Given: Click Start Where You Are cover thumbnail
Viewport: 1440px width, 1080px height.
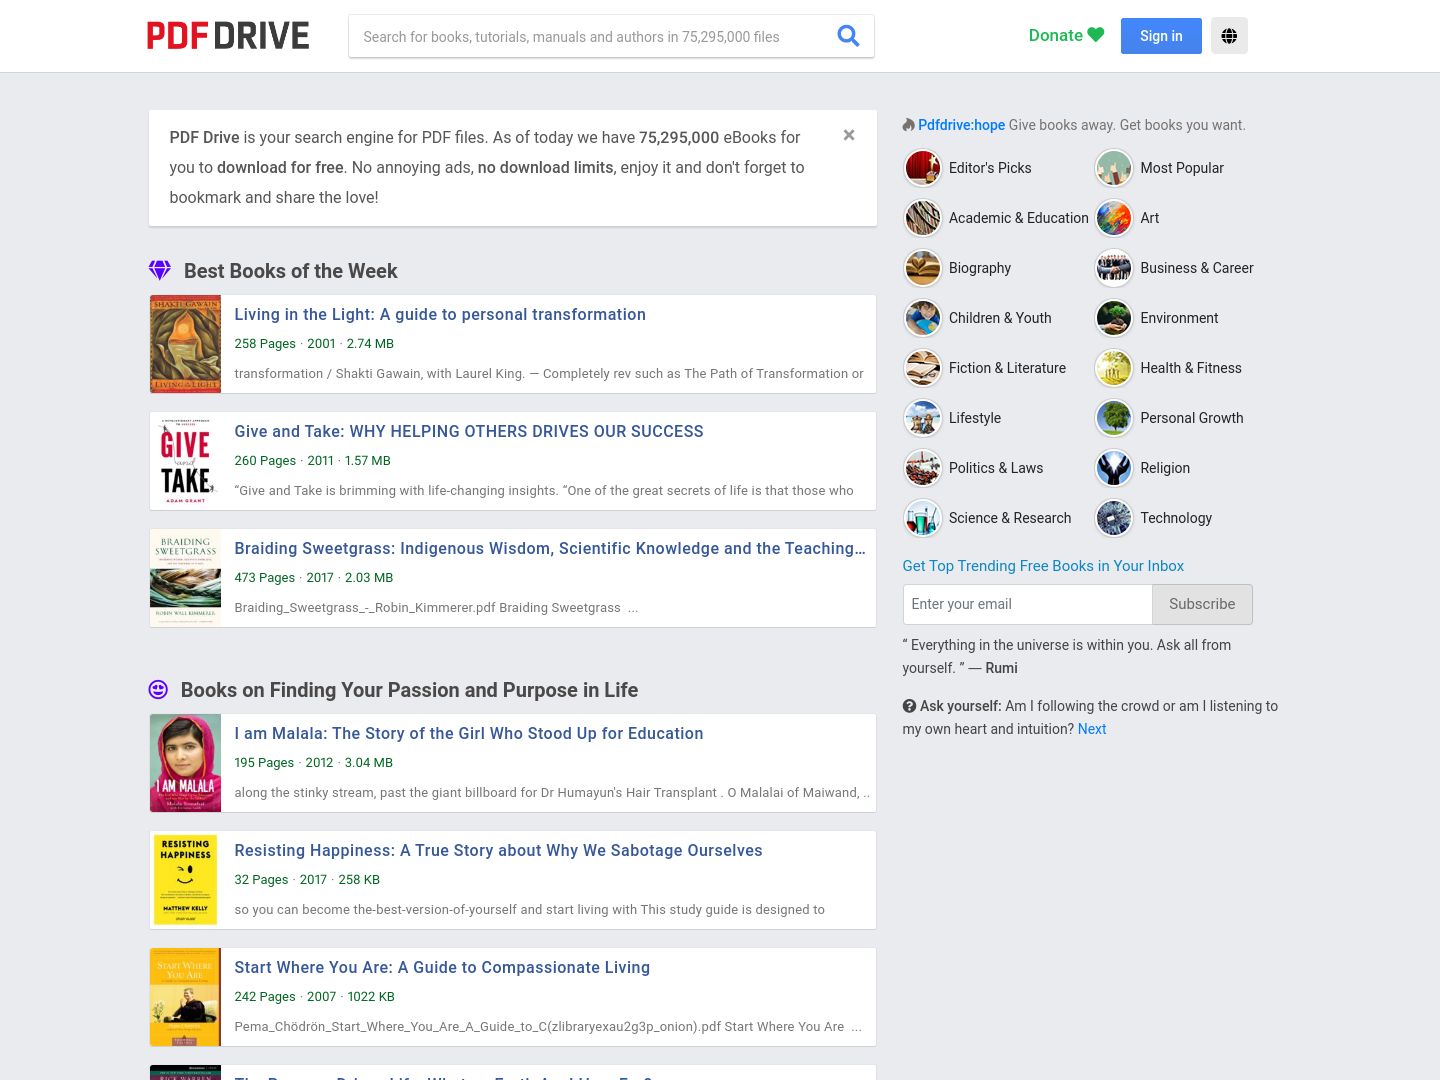Looking at the screenshot, I should (x=185, y=997).
